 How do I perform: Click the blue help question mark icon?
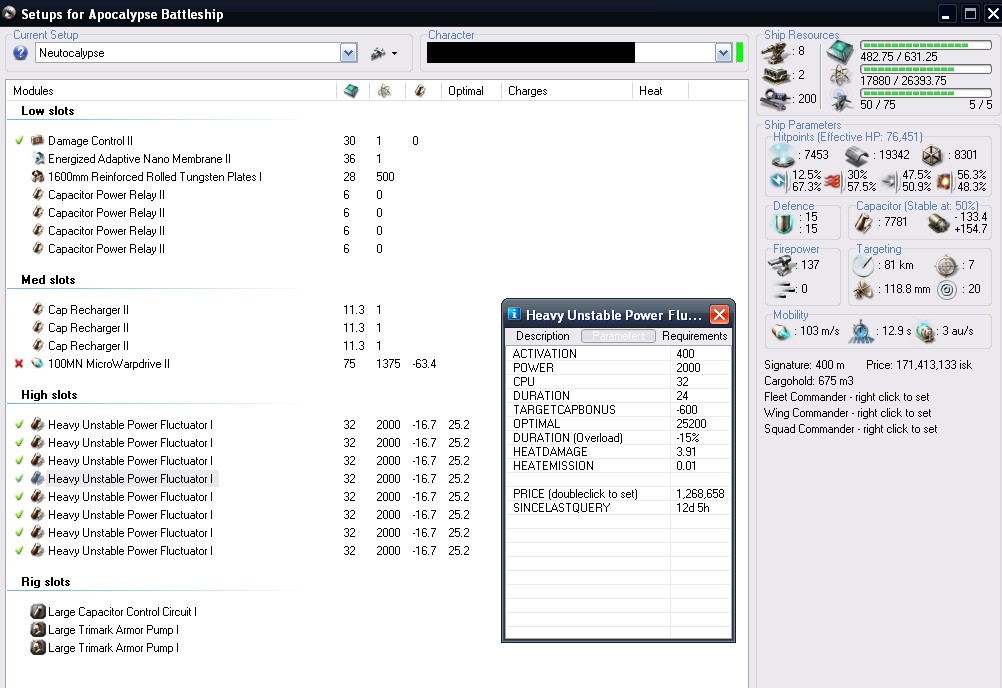tap(20, 53)
